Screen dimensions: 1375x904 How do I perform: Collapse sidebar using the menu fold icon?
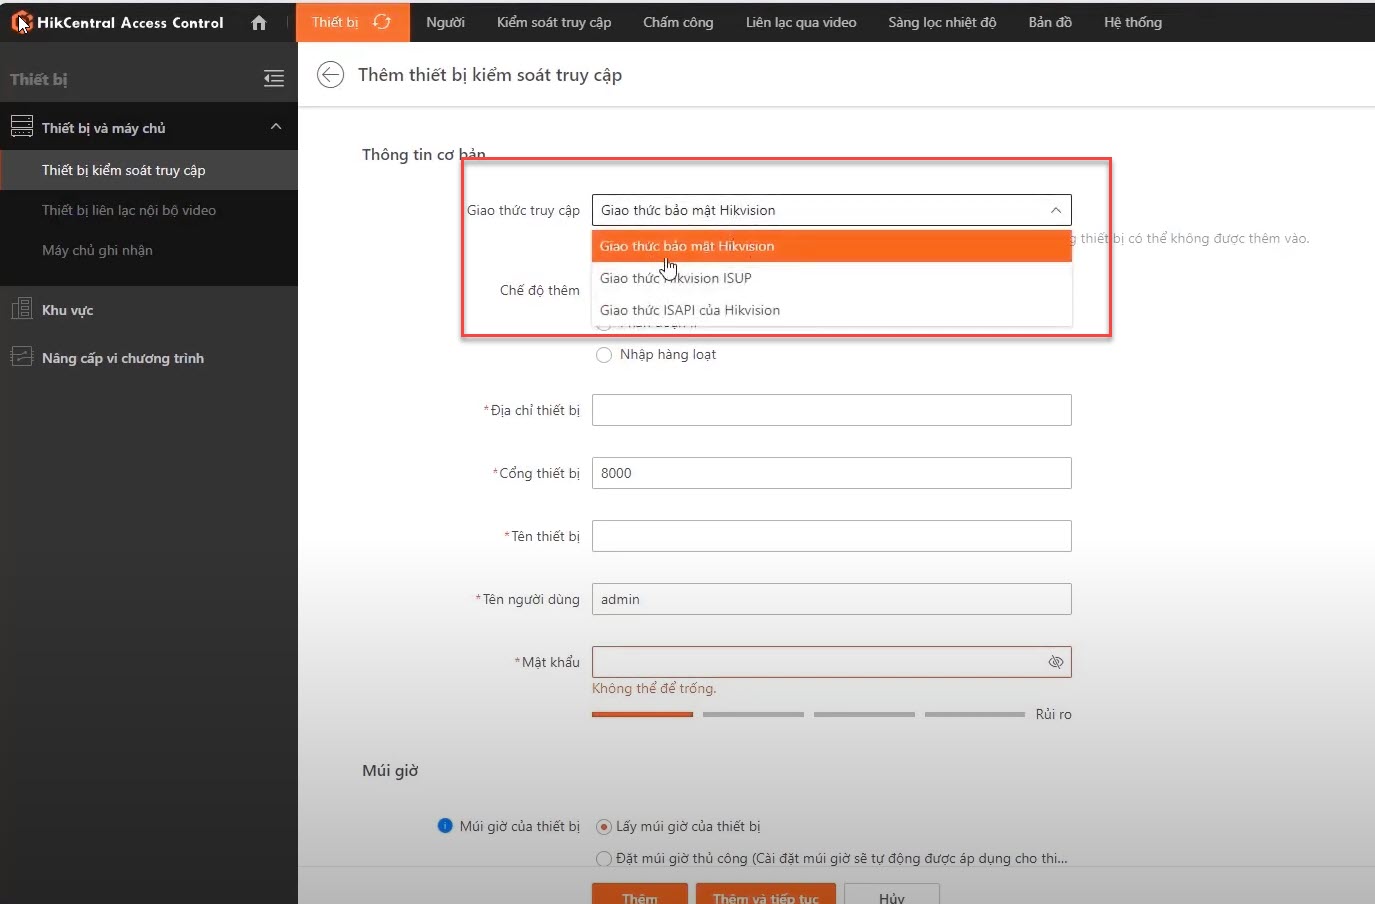[x=273, y=79]
